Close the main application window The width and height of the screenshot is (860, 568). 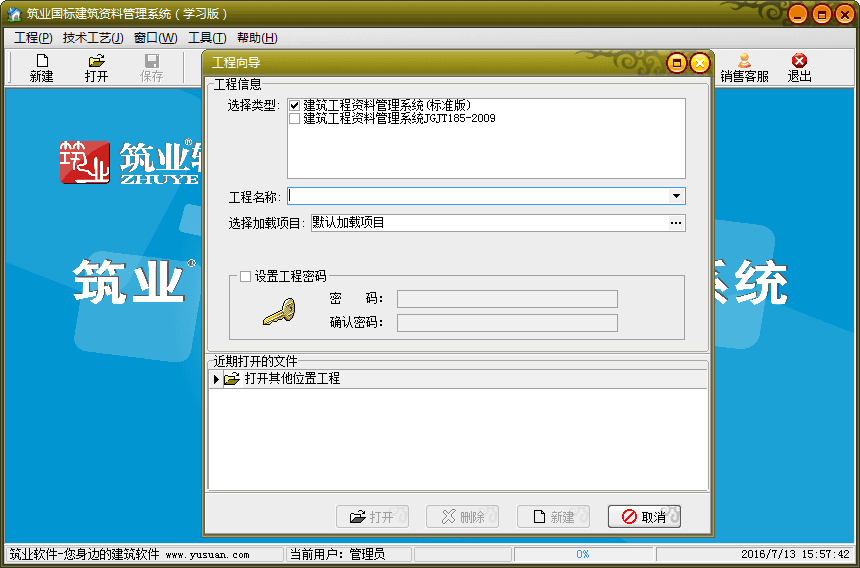[845, 14]
